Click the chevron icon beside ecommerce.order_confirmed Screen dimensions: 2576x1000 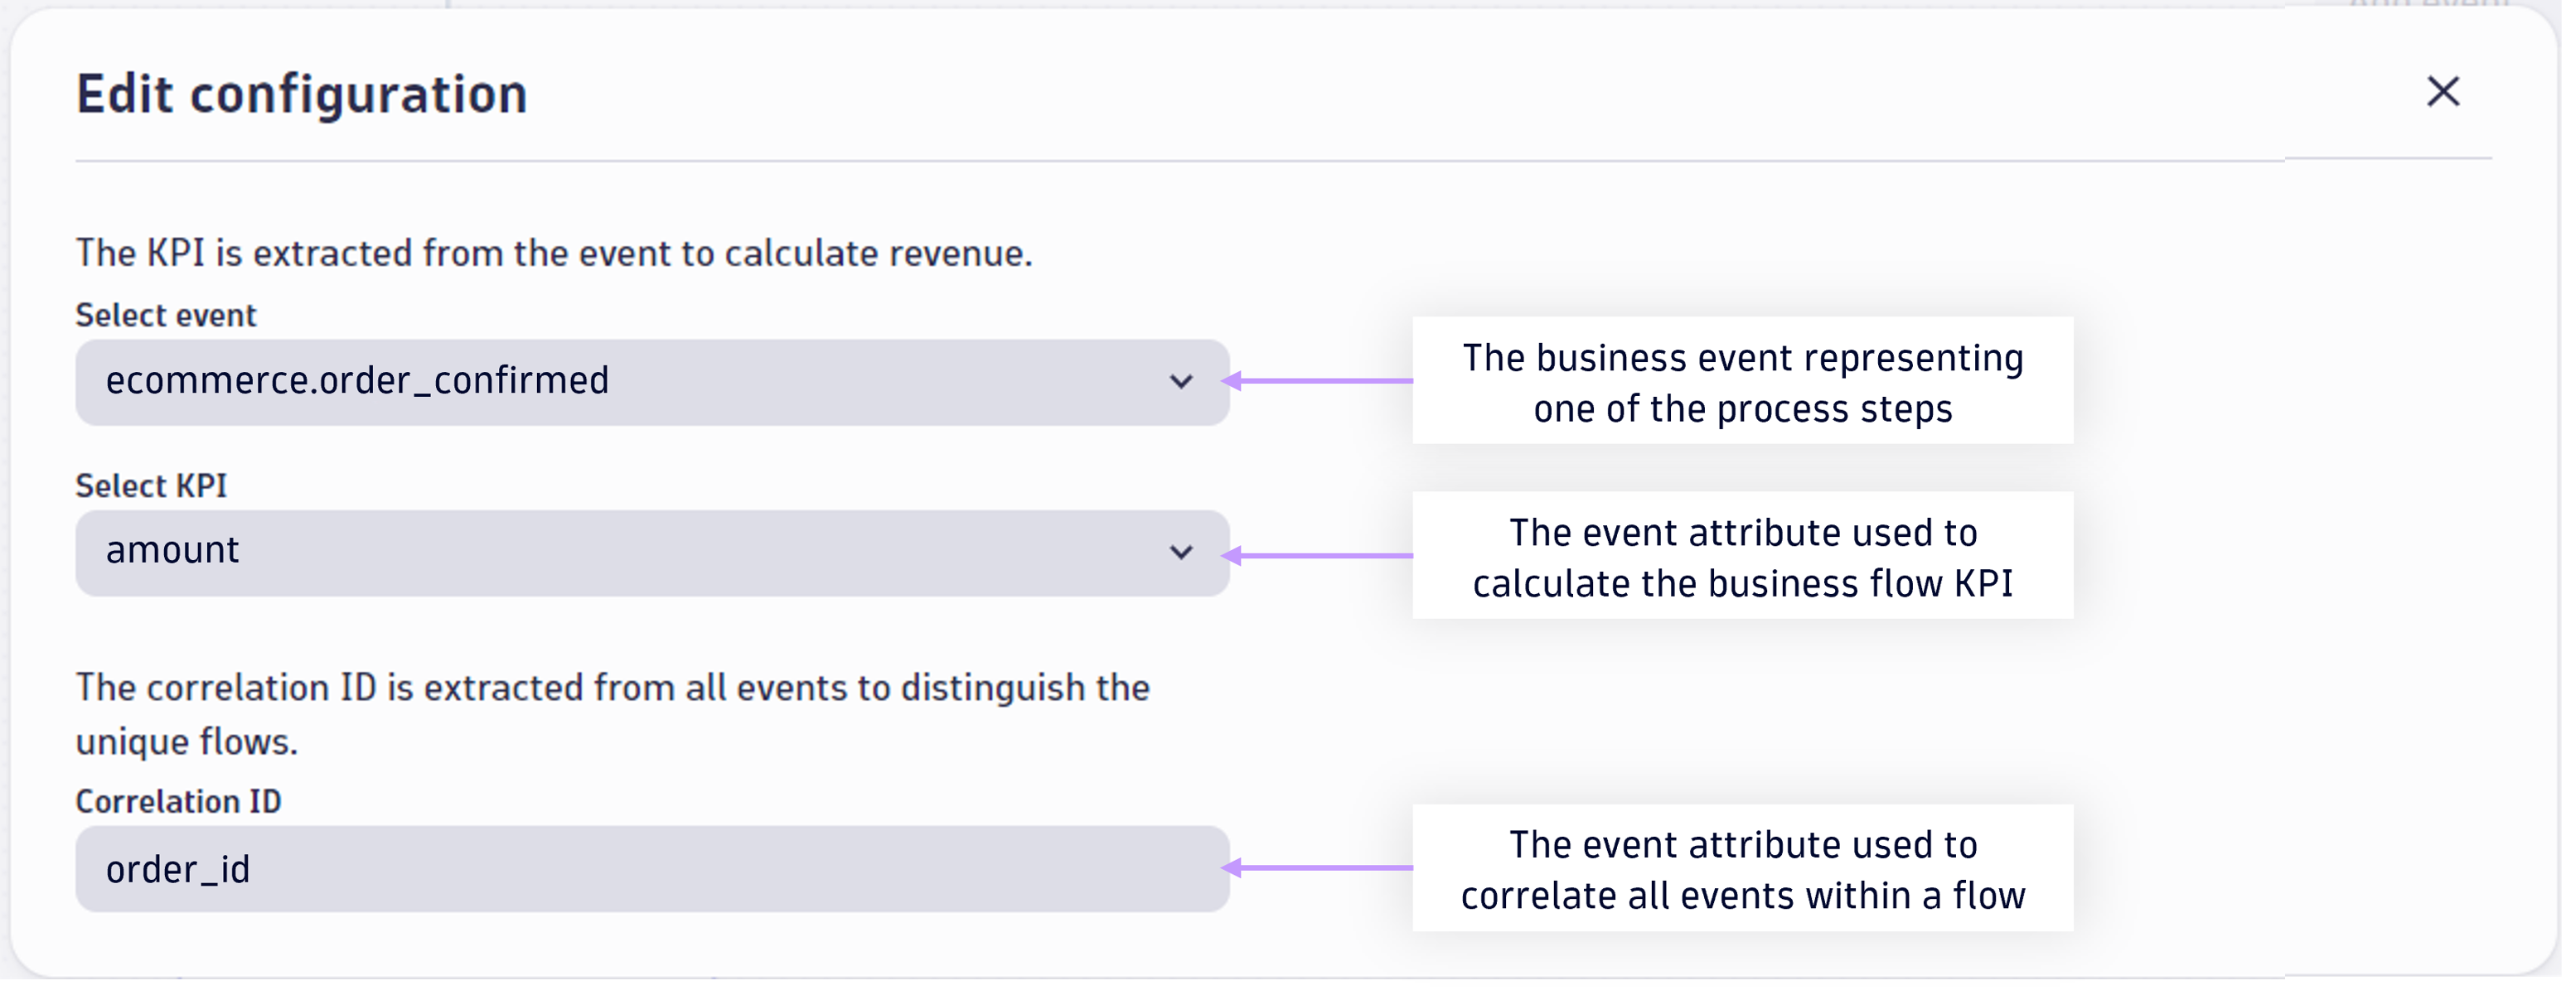1183,382
